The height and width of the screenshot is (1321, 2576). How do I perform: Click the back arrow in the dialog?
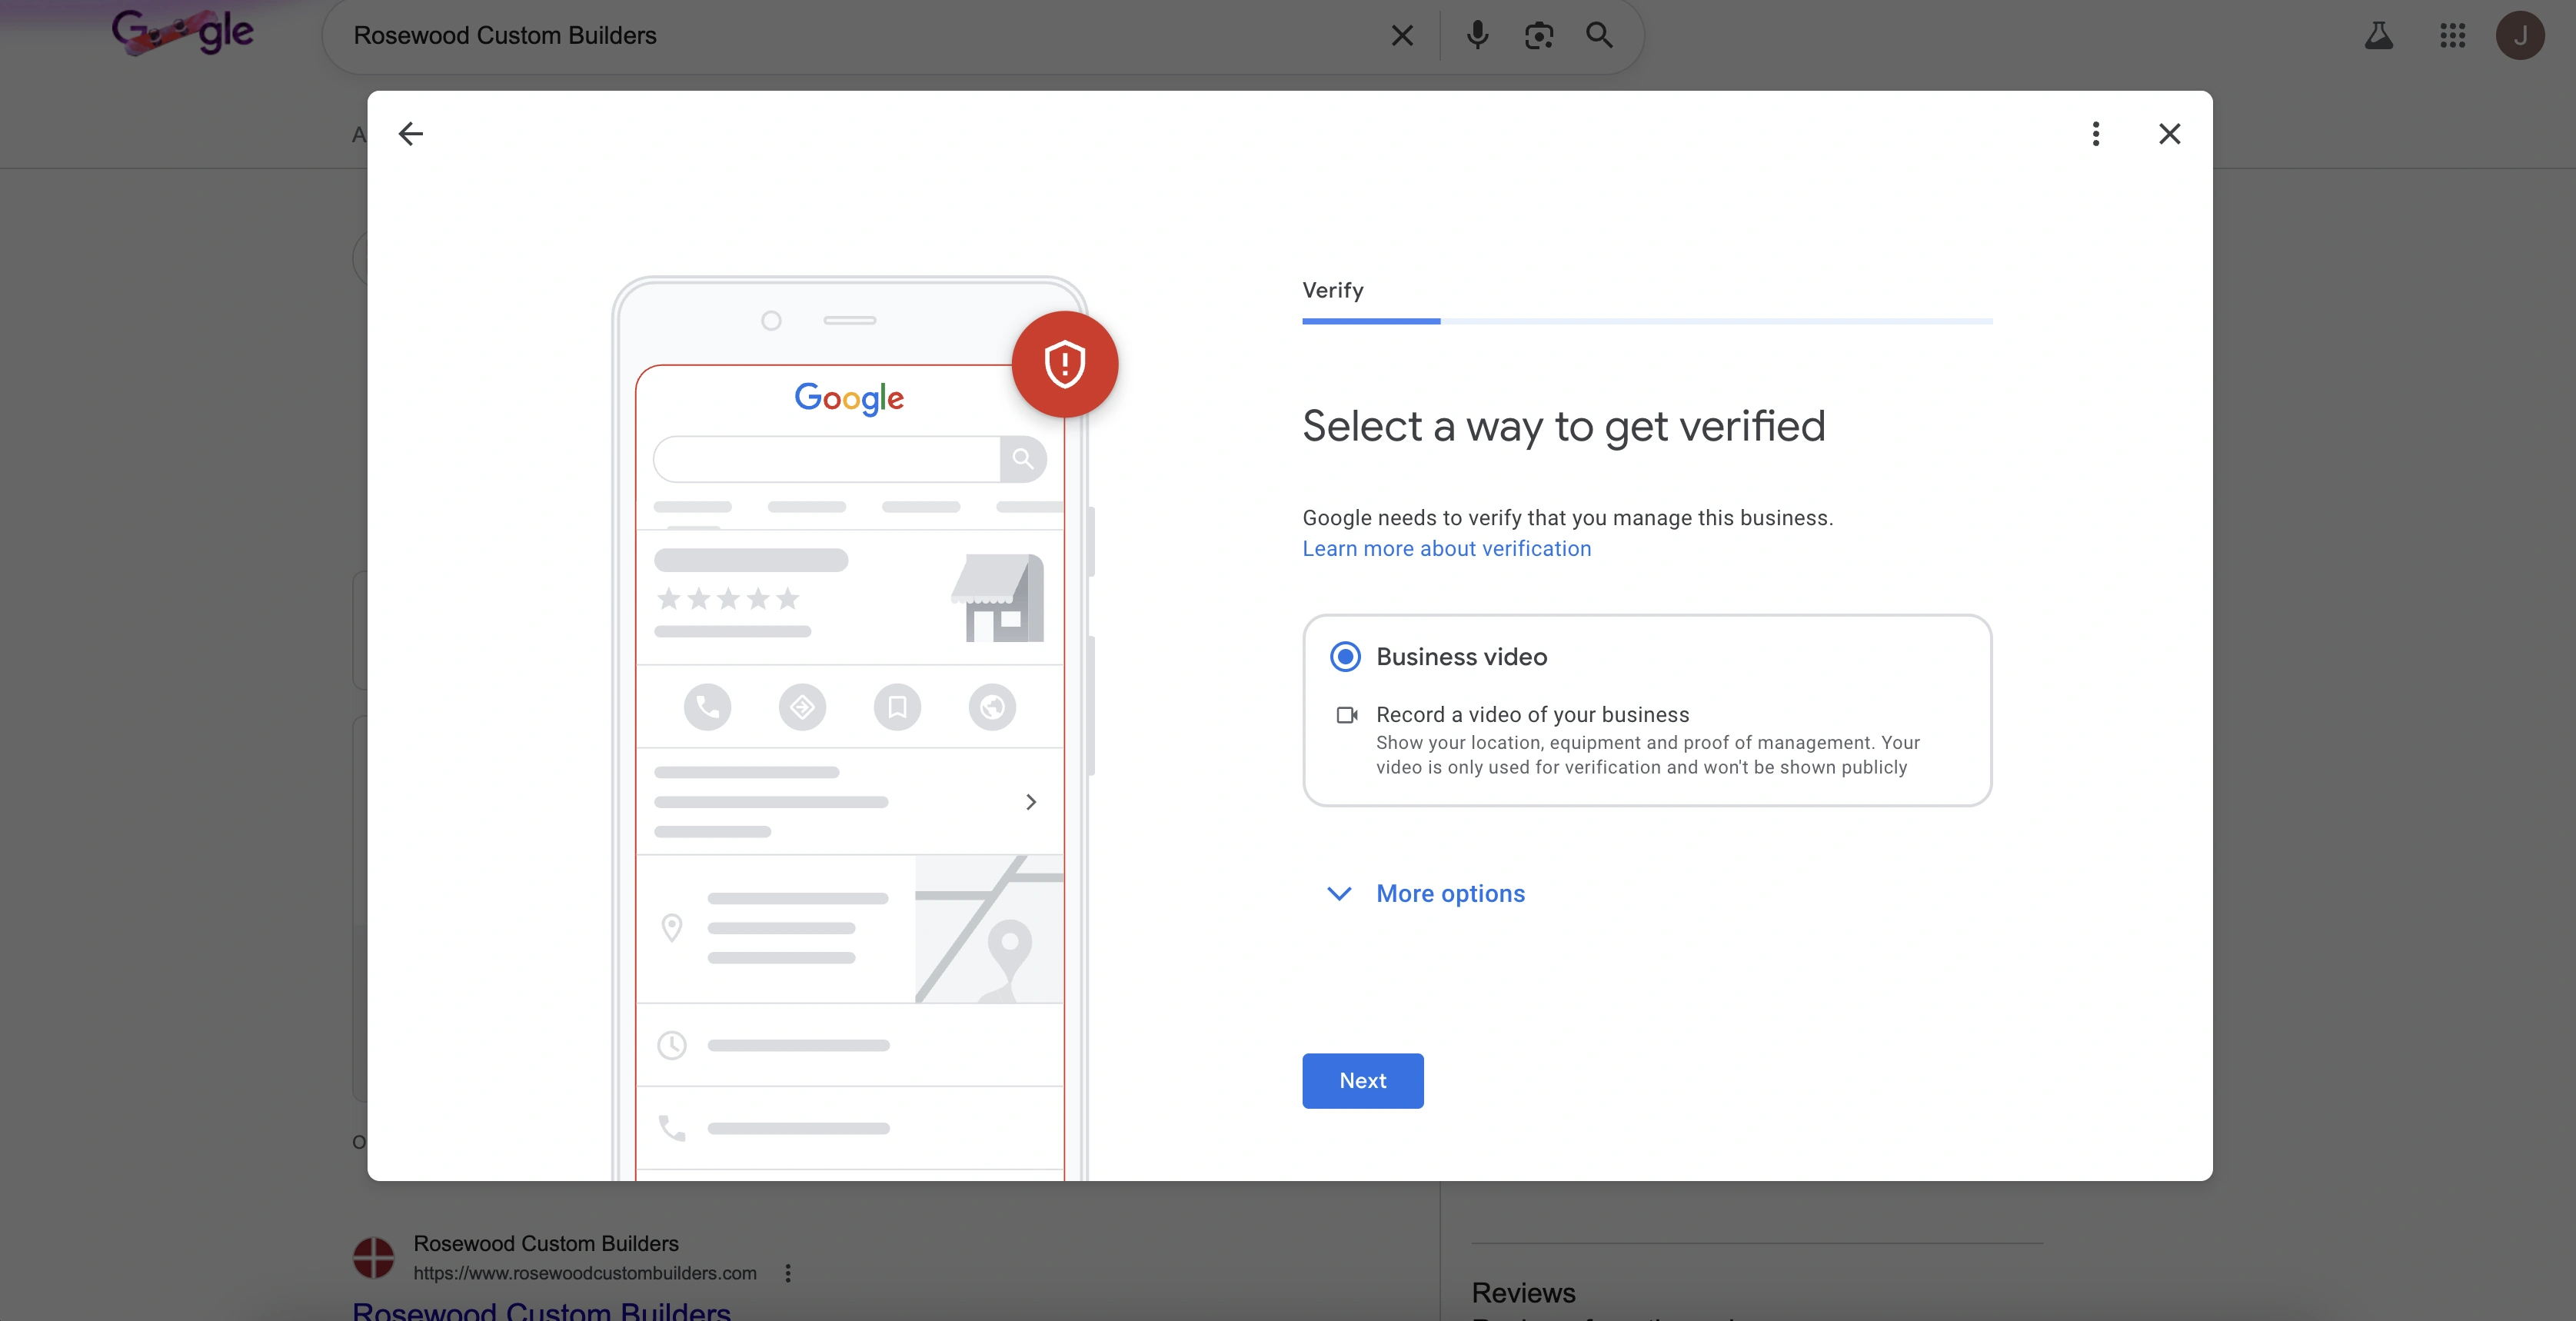click(x=410, y=134)
